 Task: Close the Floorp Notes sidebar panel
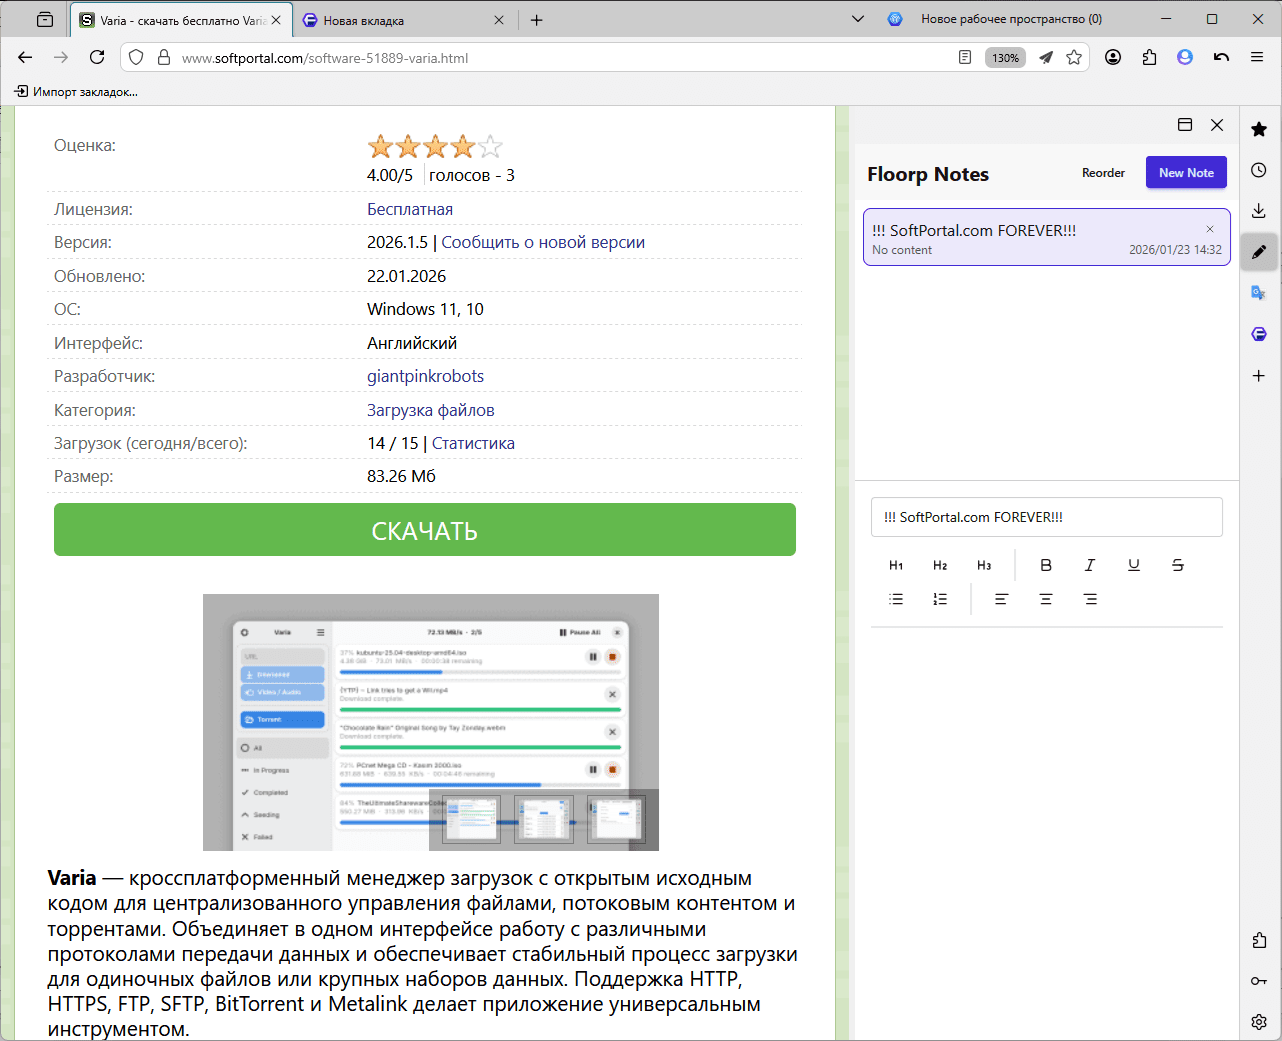(1217, 125)
